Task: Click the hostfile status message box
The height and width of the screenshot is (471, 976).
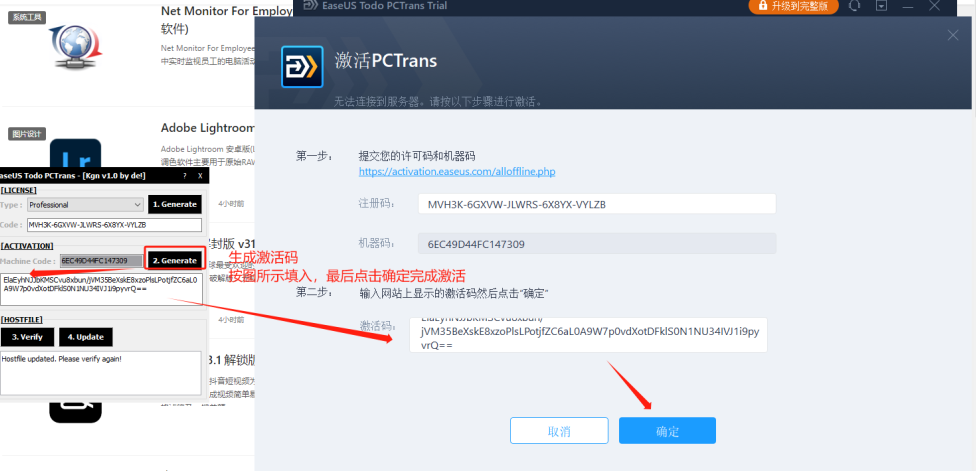Action: 101,373
